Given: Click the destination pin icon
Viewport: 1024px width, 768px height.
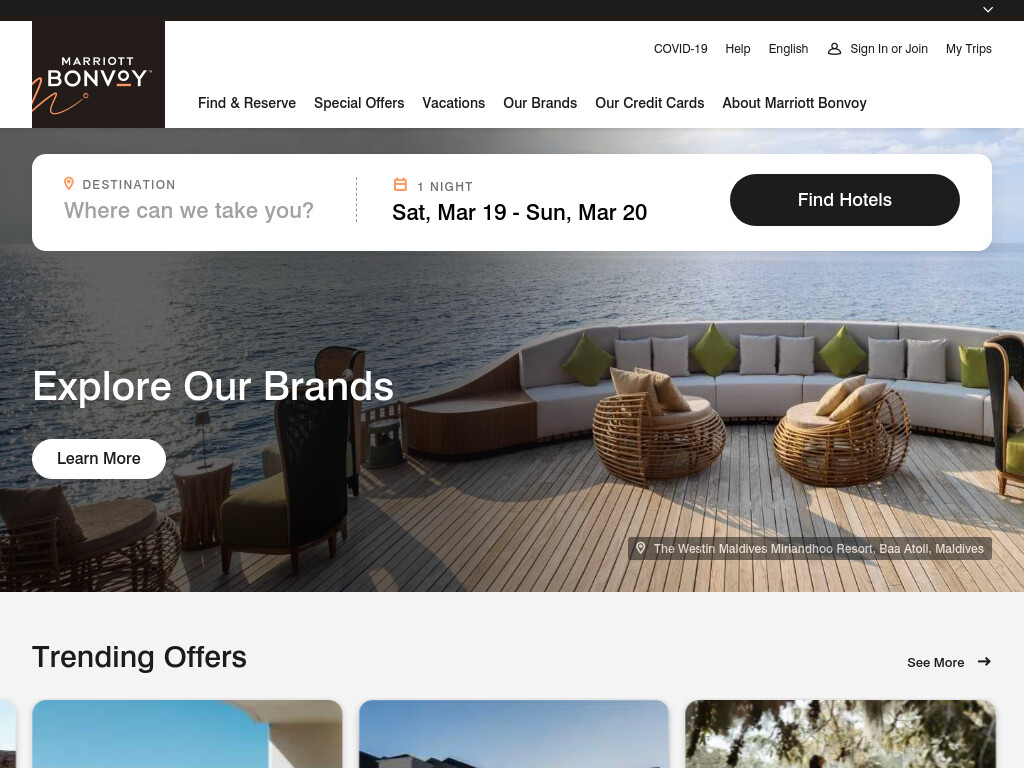Looking at the screenshot, I should tap(69, 184).
